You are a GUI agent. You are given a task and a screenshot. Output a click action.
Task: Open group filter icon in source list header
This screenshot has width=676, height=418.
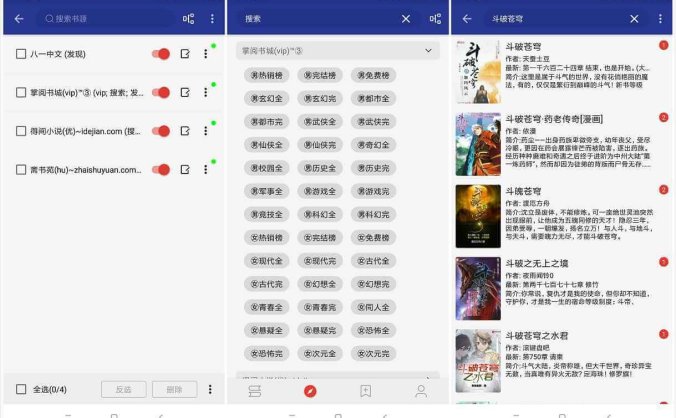click(x=188, y=19)
